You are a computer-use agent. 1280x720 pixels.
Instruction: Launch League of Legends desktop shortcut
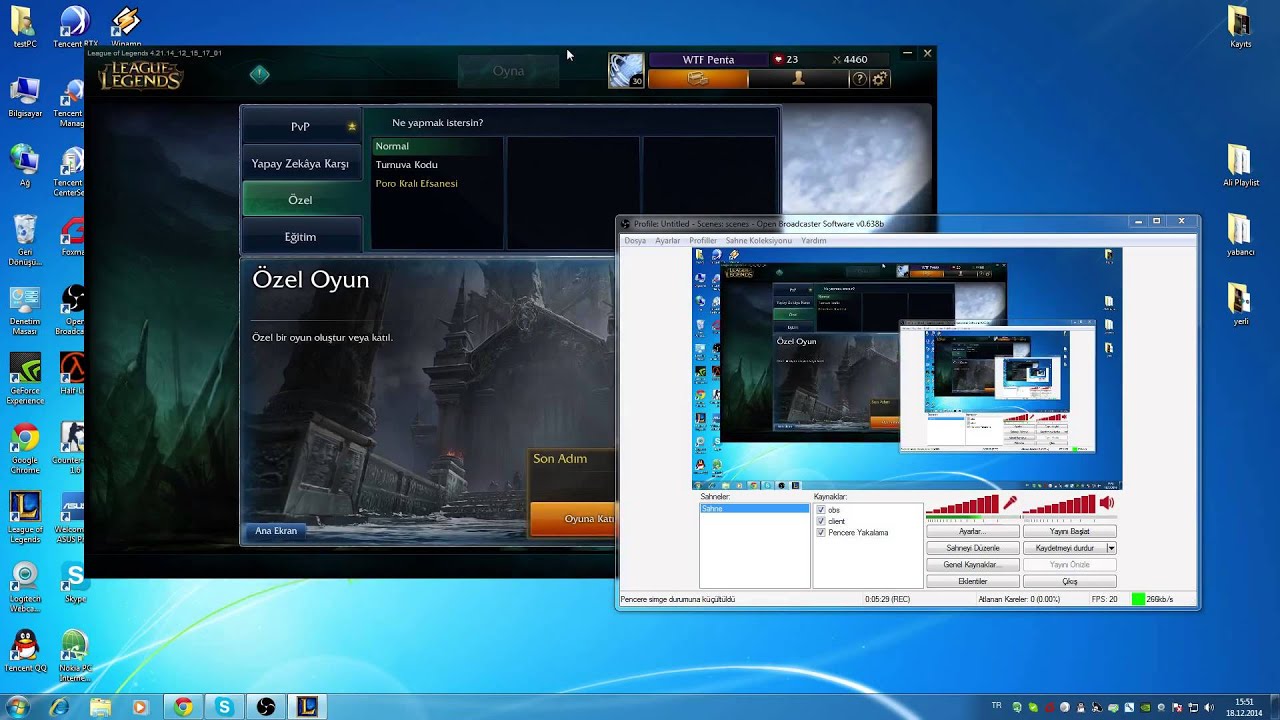click(x=25, y=517)
